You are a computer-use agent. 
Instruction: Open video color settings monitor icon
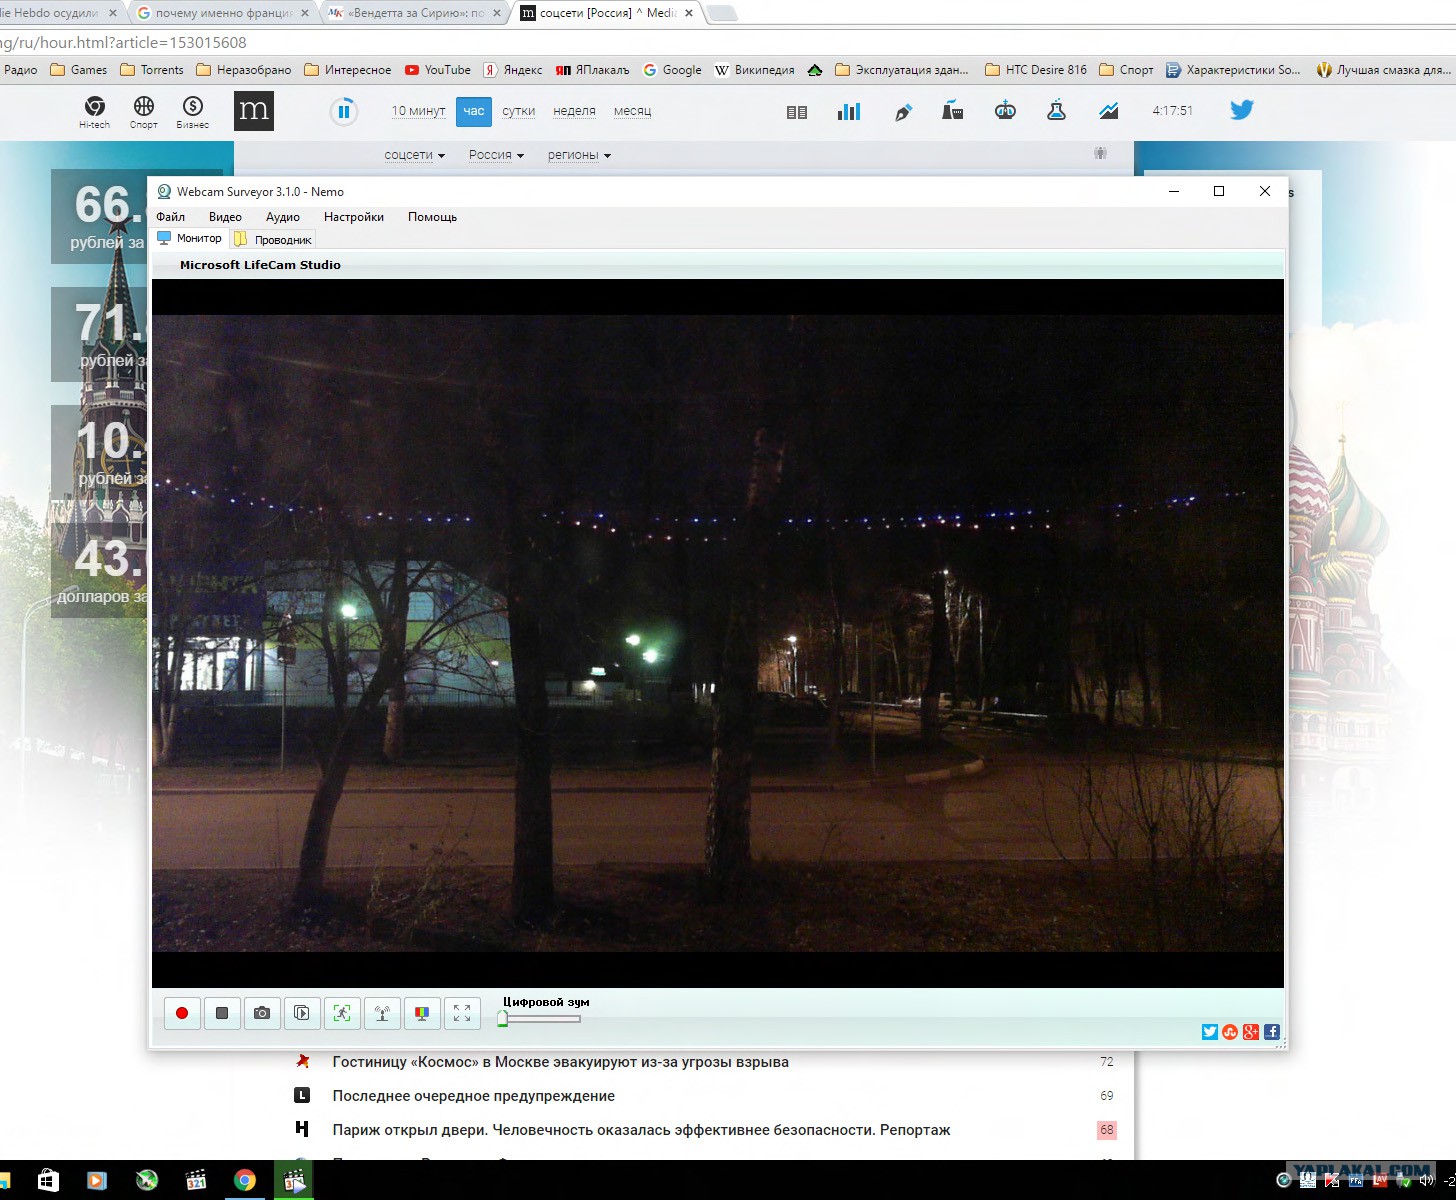click(x=422, y=1013)
